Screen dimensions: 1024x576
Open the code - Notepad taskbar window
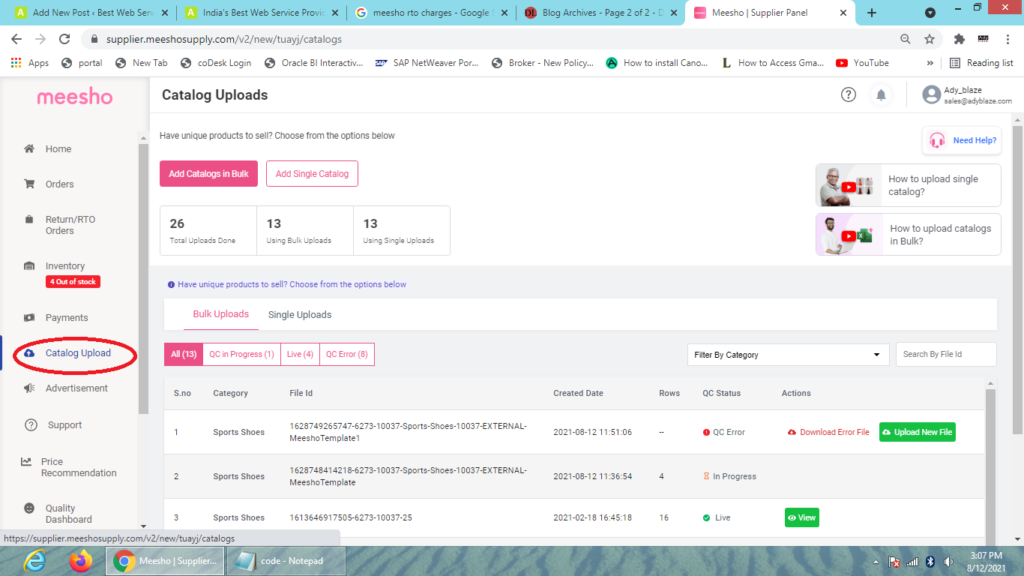click(x=284, y=561)
